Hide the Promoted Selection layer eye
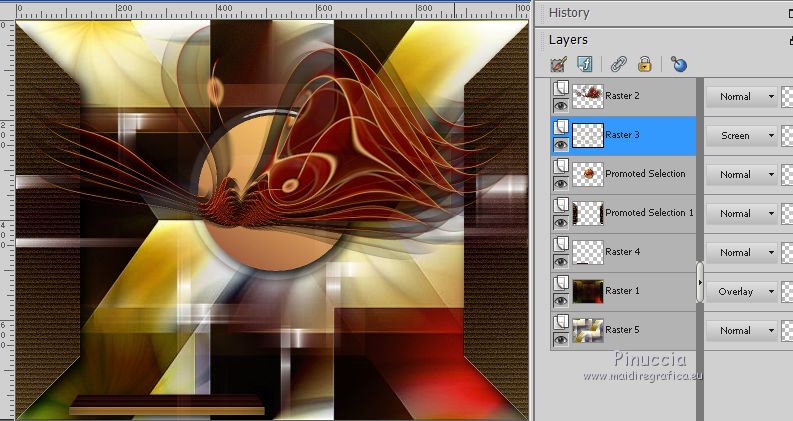This screenshot has height=421, width=793. (560, 184)
